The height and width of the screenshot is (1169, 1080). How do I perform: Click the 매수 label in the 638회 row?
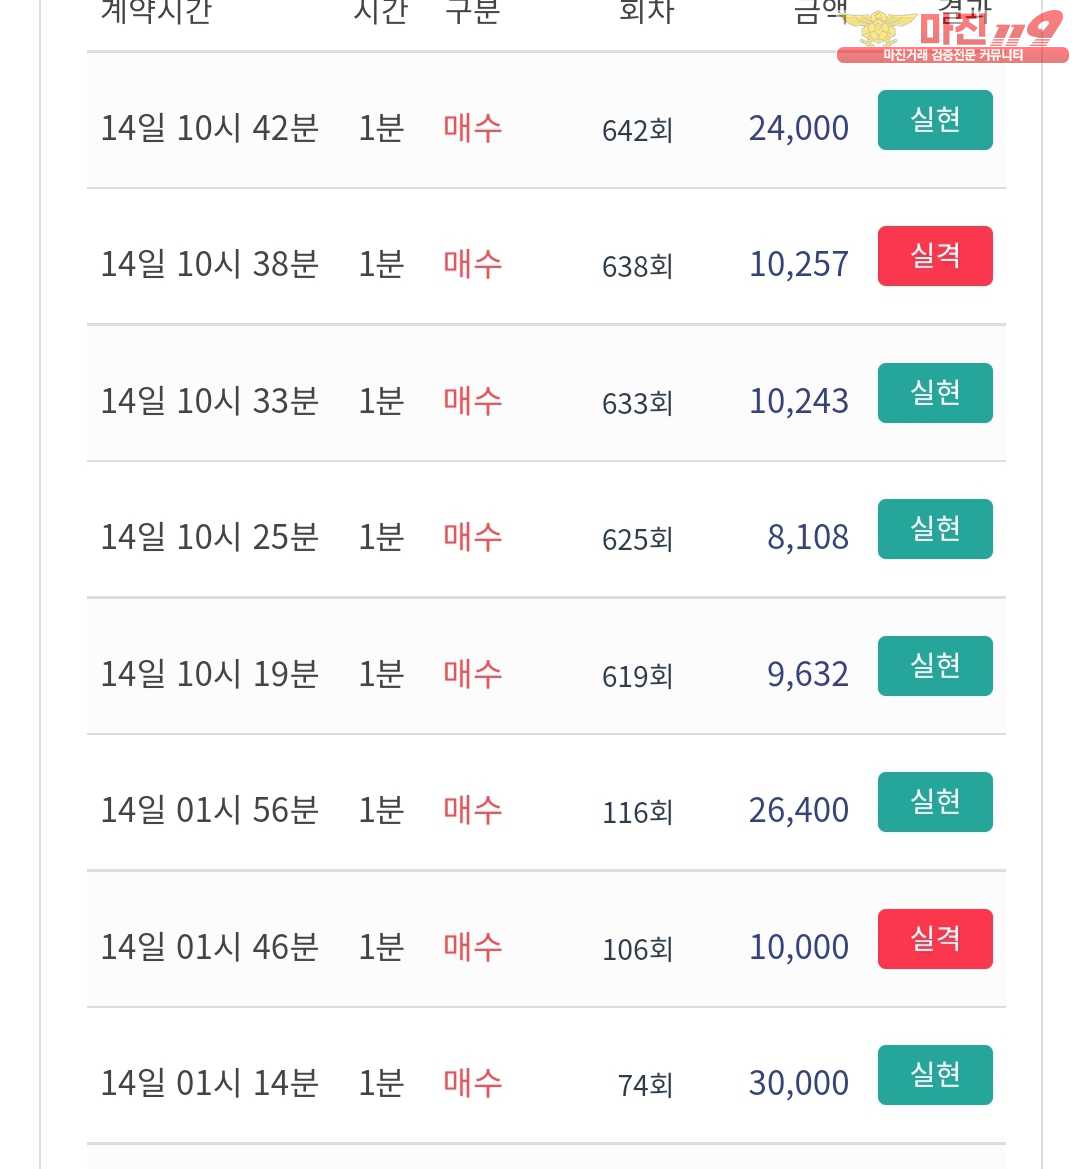pyautogui.click(x=472, y=265)
